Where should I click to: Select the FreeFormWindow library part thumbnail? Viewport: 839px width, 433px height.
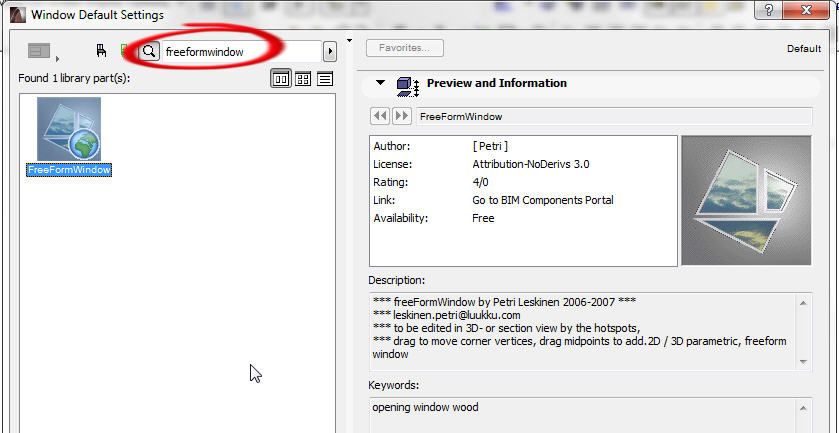(69, 129)
